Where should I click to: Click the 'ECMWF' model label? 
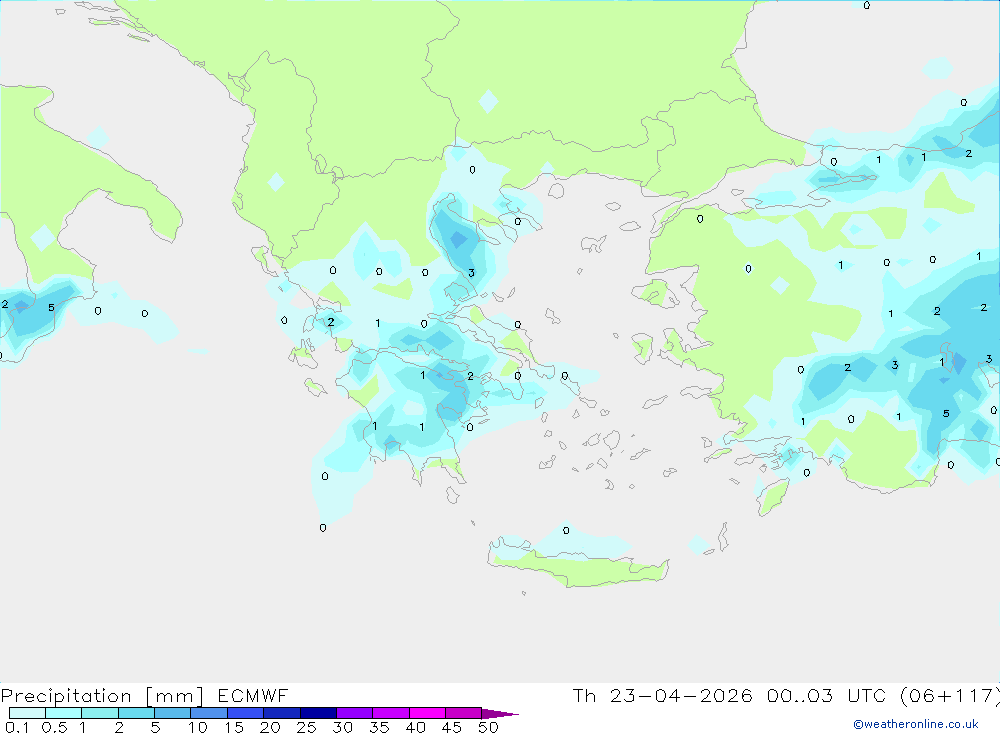(x=253, y=696)
